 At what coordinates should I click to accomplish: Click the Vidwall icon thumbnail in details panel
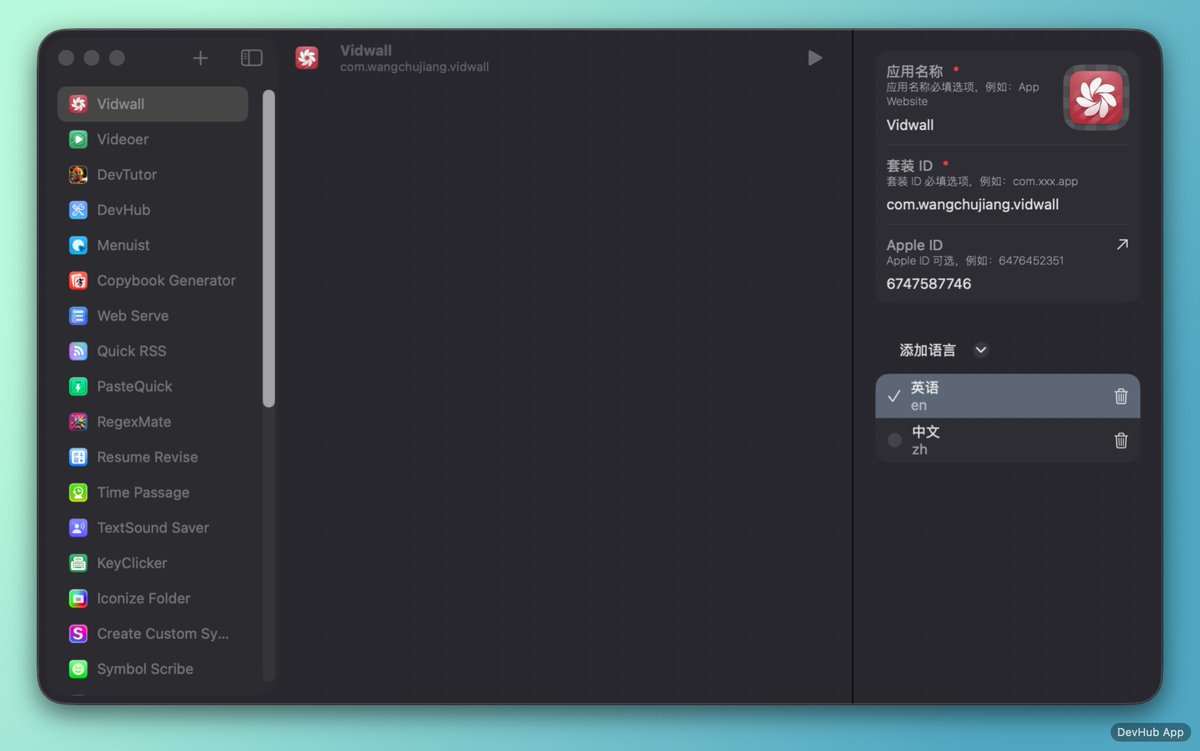click(1096, 97)
